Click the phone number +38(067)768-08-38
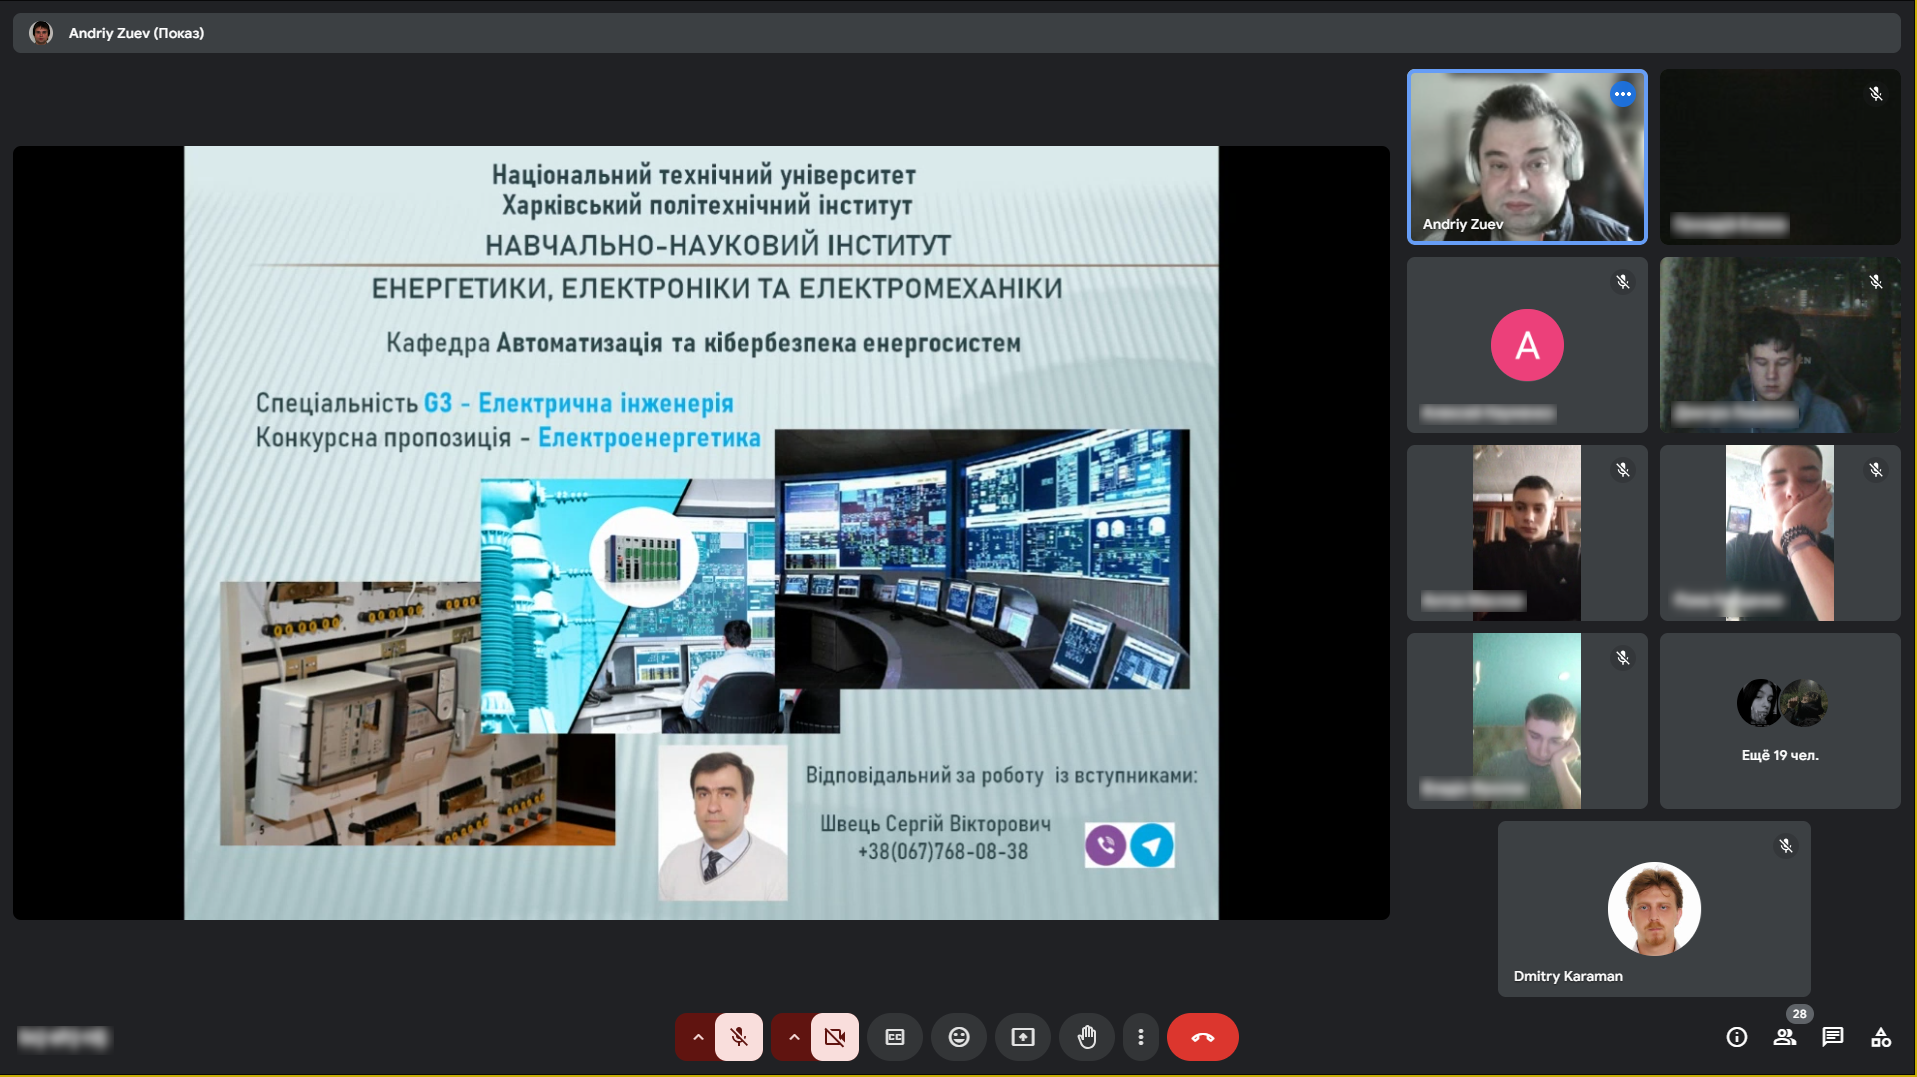1917x1077 pixels. (x=943, y=852)
